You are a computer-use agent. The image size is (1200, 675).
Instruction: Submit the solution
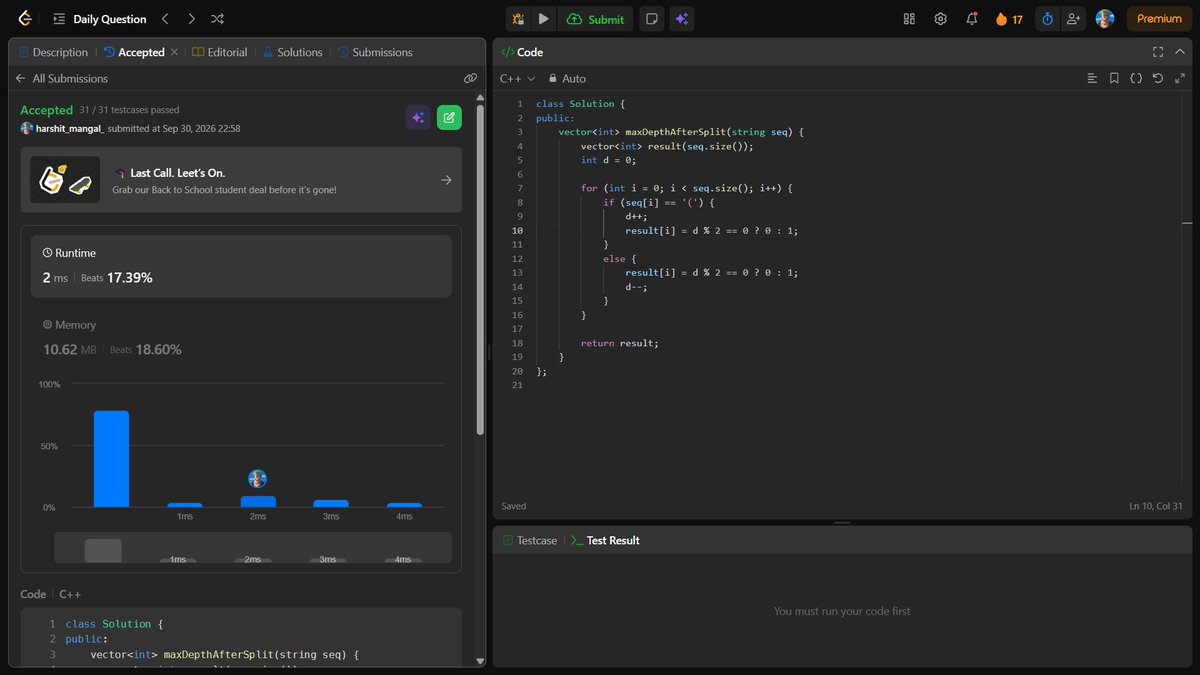tap(595, 19)
